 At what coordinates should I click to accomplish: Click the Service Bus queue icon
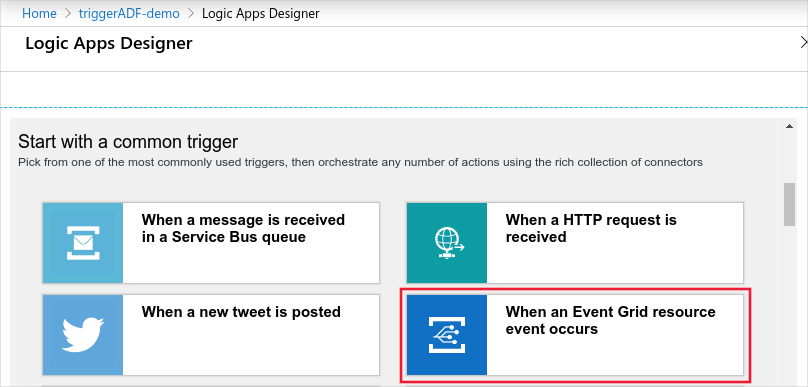tap(82, 243)
